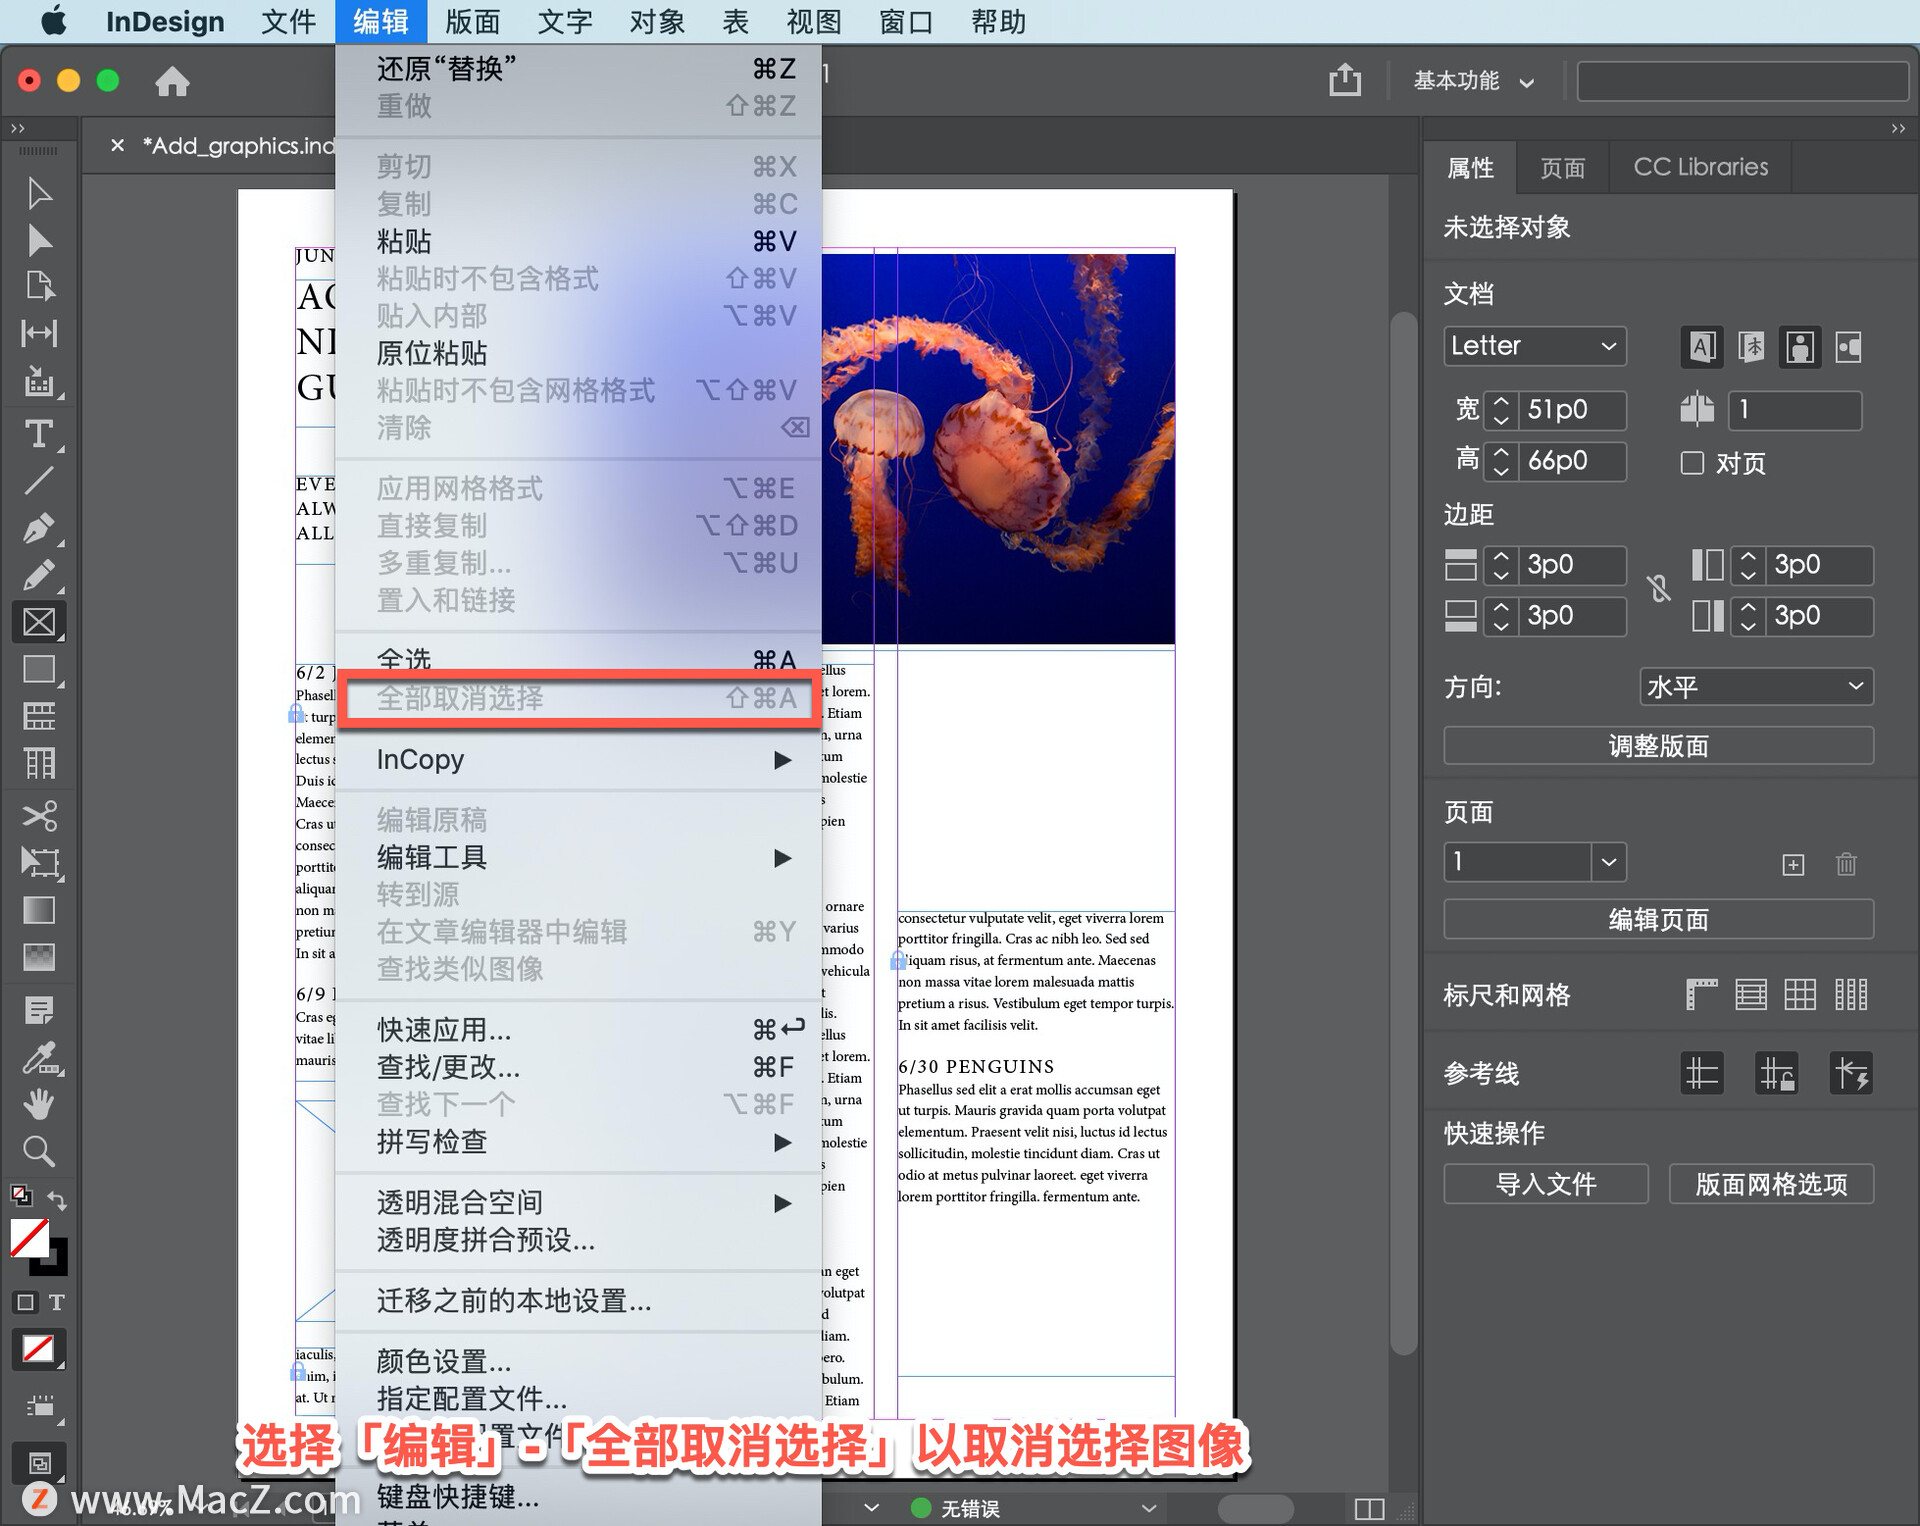
Task: Select the Type tool
Action: (x=38, y=434)
